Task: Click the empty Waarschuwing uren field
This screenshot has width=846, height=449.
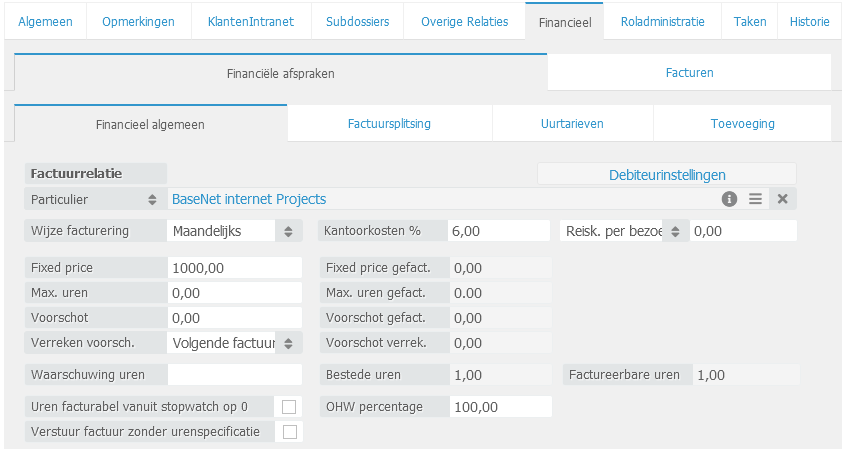Action: point(235,375)
